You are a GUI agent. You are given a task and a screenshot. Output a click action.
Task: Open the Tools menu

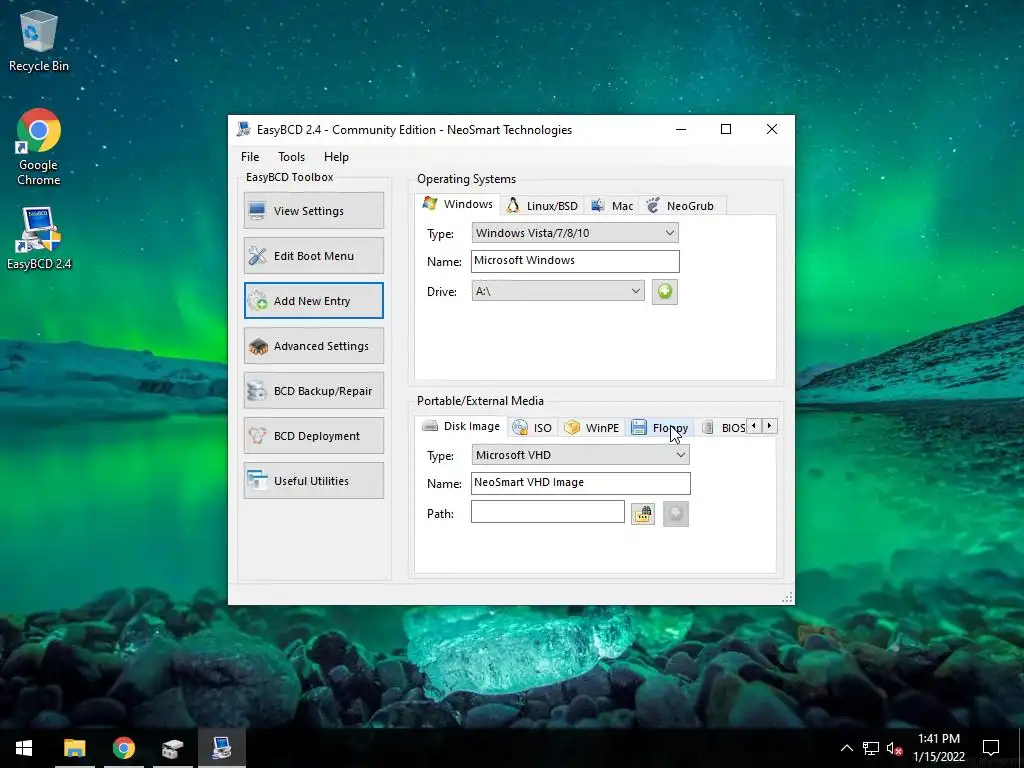tap(291, 157)
